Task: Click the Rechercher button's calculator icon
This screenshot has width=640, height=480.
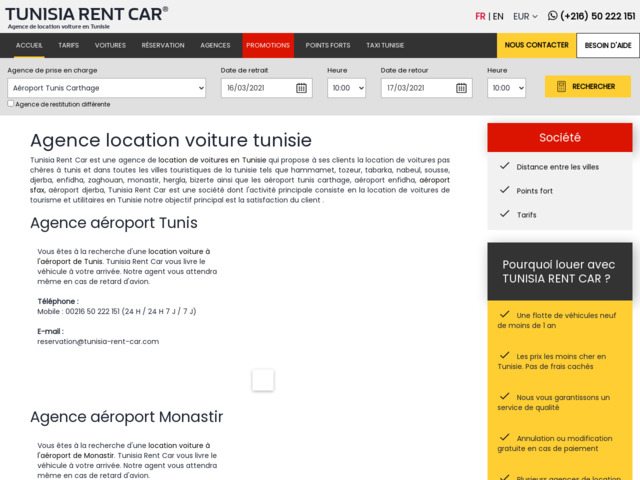Action: click(x=561, y=87)
